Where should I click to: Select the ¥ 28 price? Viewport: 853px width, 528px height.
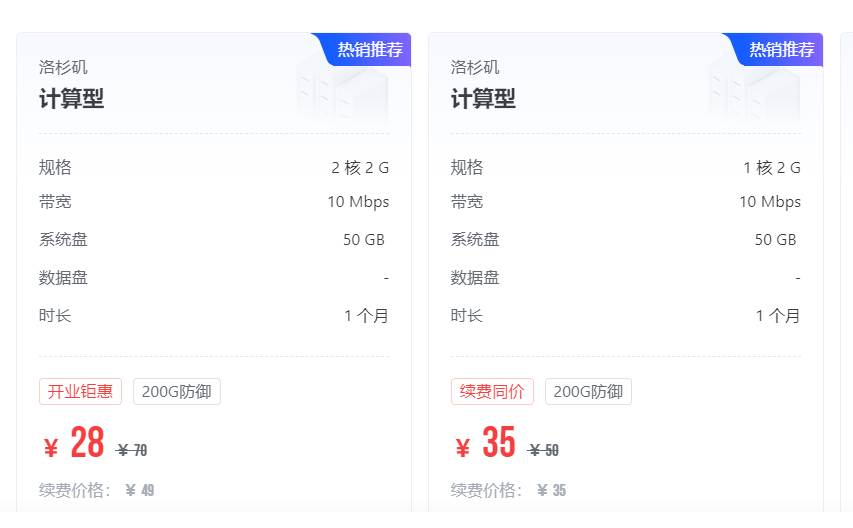74,443
